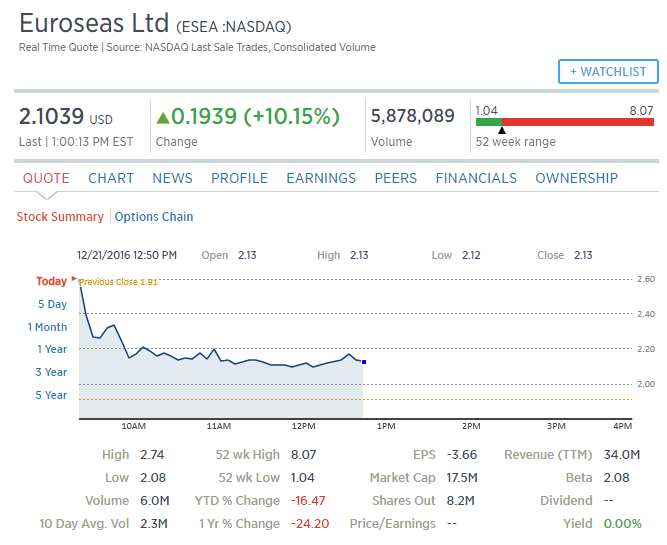
Task: Switch to the FINANCIALS tab
Action: point(476,178)
